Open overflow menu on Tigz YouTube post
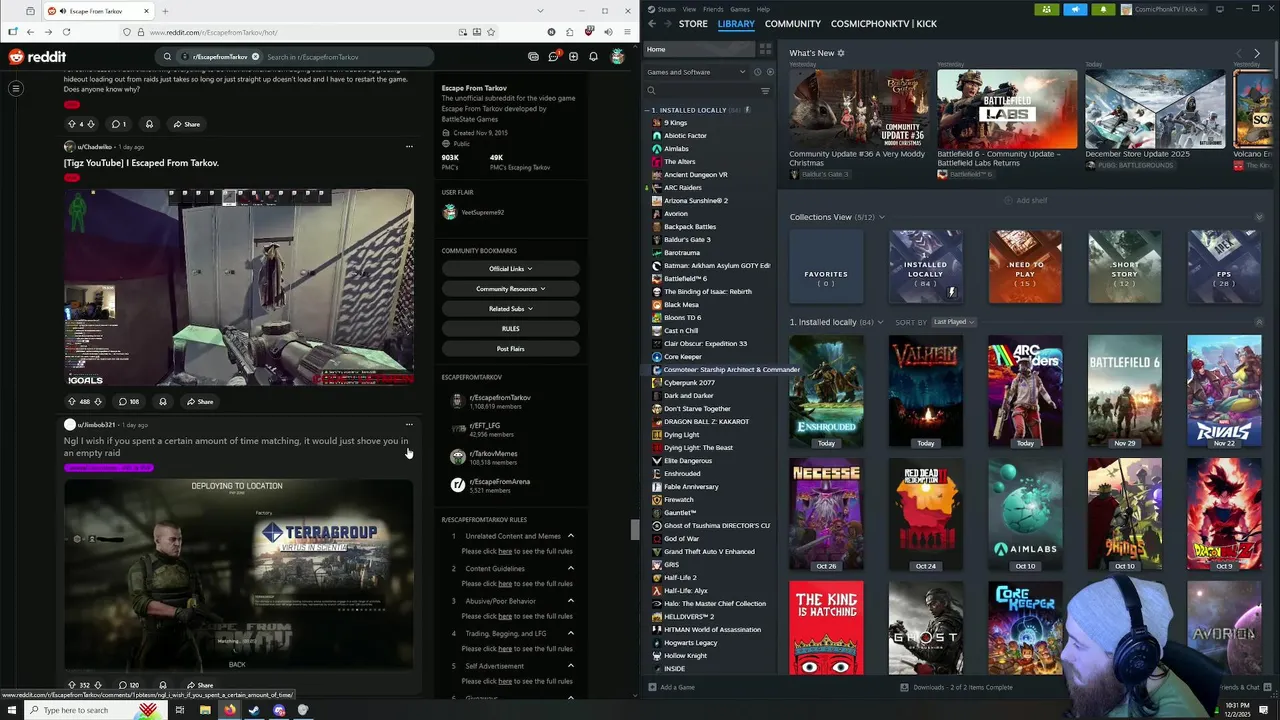Viewport: 1280px width, 720px height. tap(409, 147)
